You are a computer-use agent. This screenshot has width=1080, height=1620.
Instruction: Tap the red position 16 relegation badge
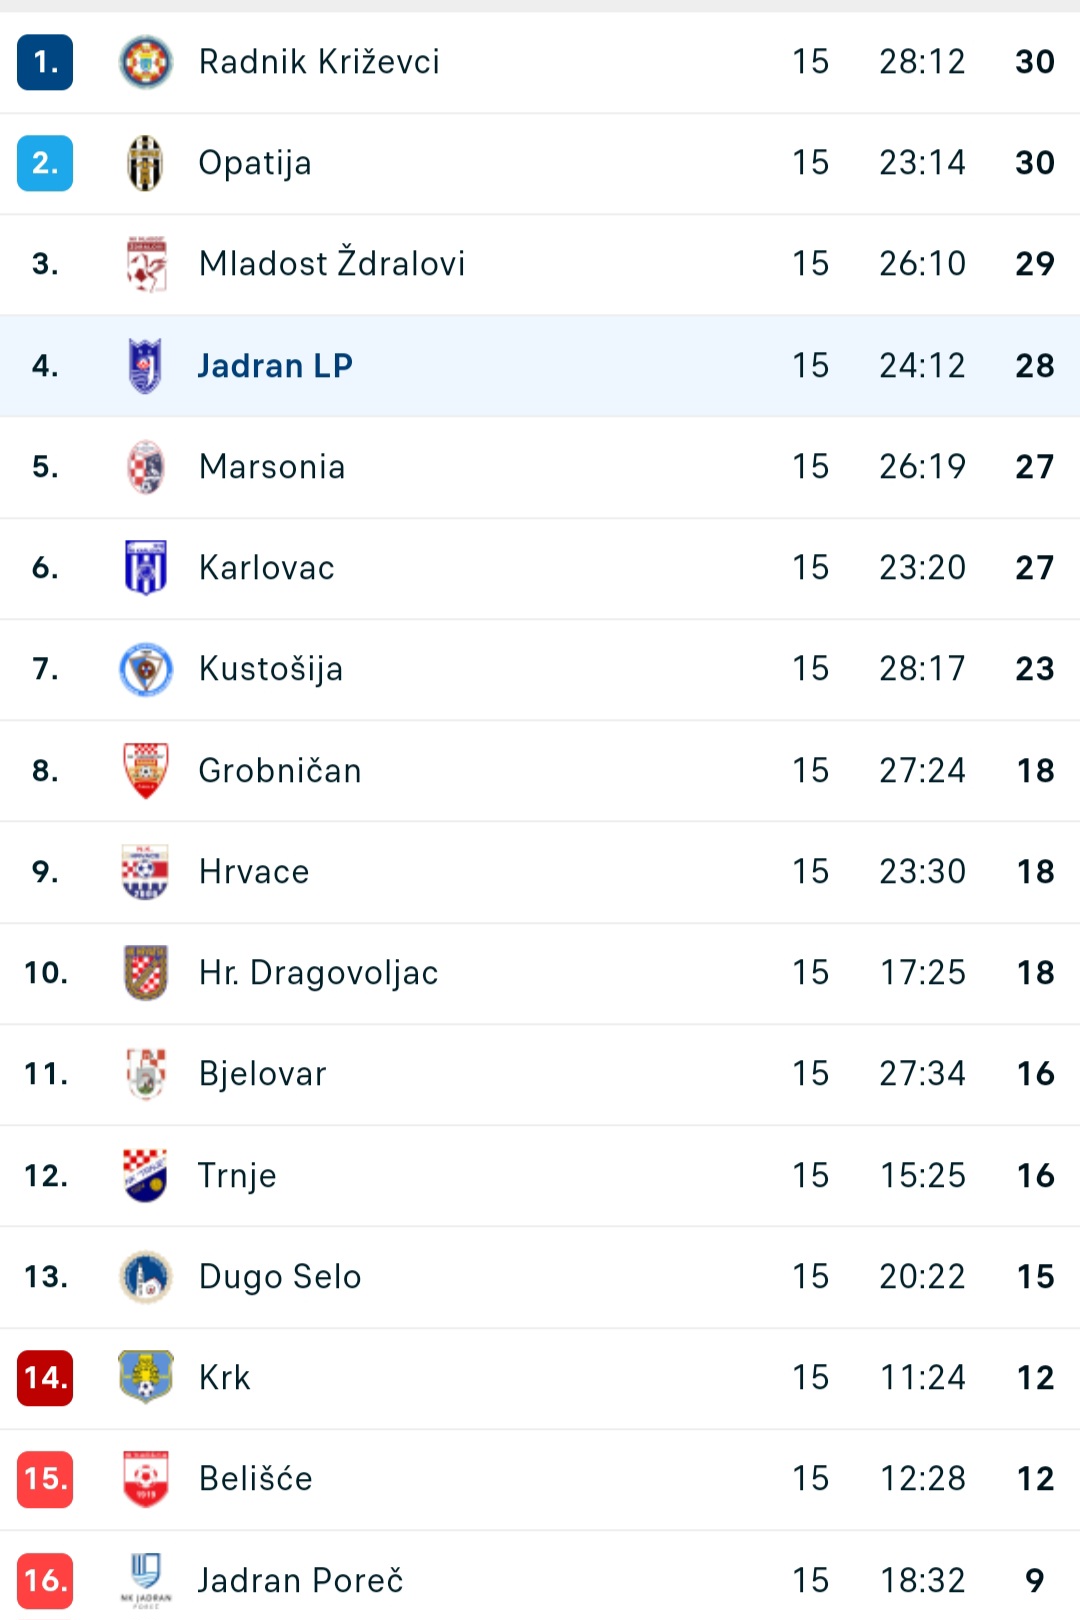[x=45, y=1580]
